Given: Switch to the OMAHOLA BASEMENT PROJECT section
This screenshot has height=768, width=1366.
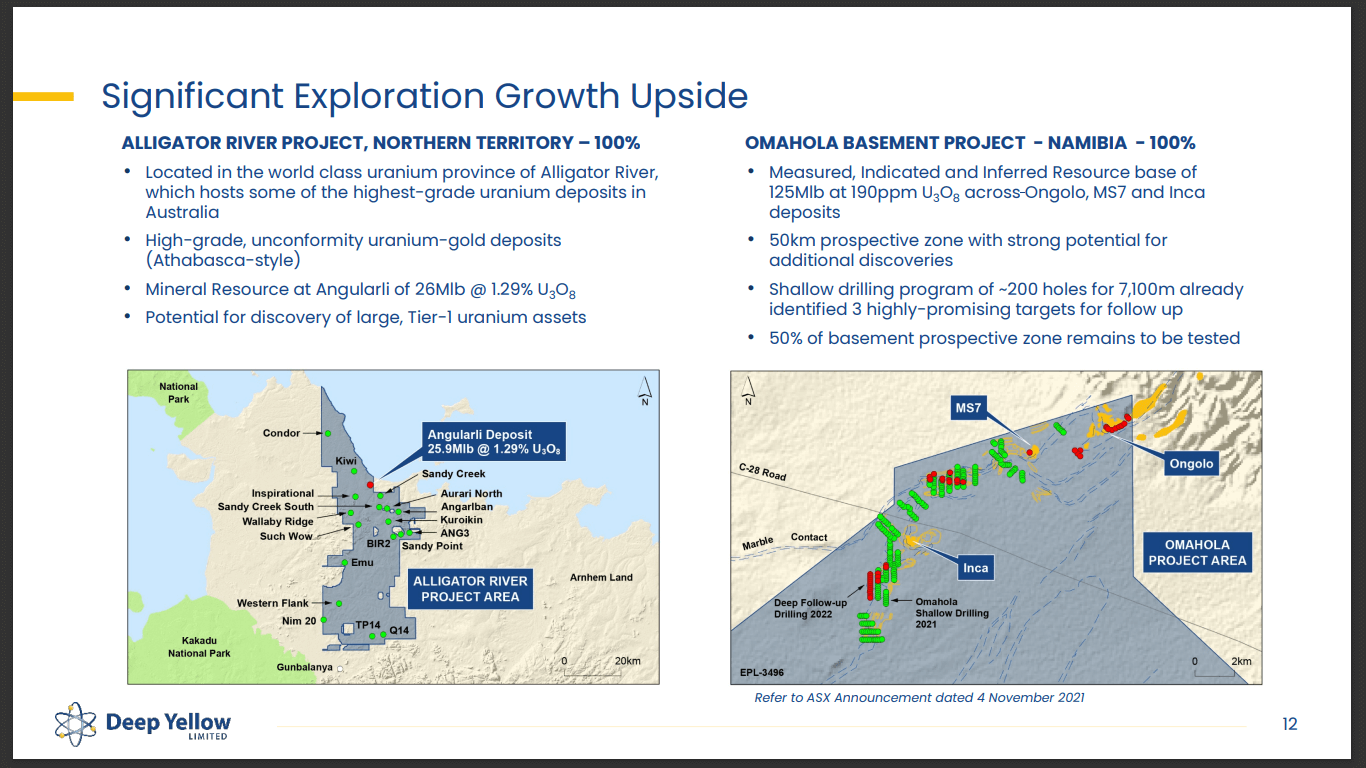Looking at the screenshot, I should pos(971,143).
